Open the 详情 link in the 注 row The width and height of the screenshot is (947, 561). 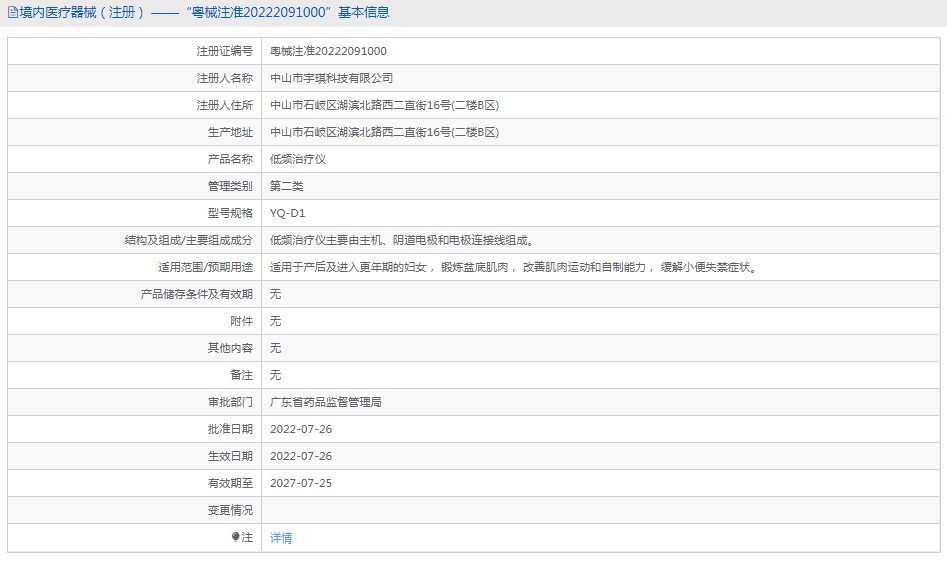281,537
